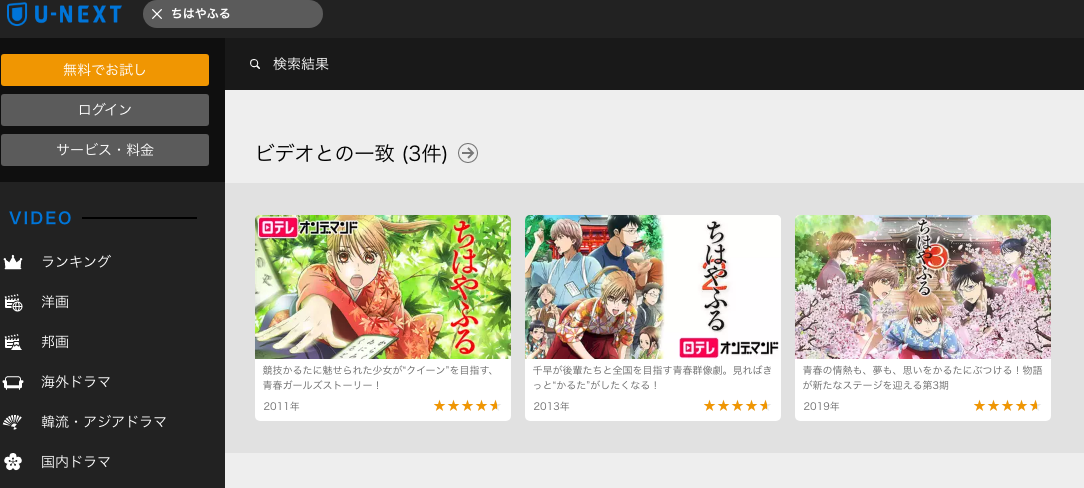Click the 洋画 film globe icon
Image resolution: width=1084 pixels, height=488 pixels.
(13, 302)
